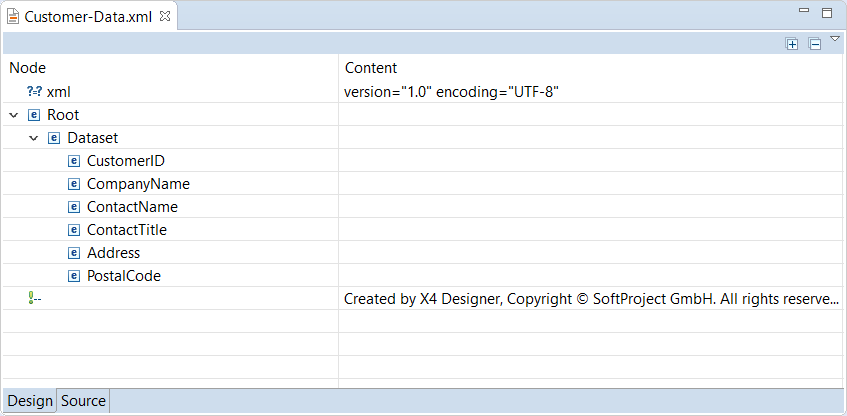Click the xml processing instruction icon
This screenshot has height=416, width=847.
(x=34, y=92)
